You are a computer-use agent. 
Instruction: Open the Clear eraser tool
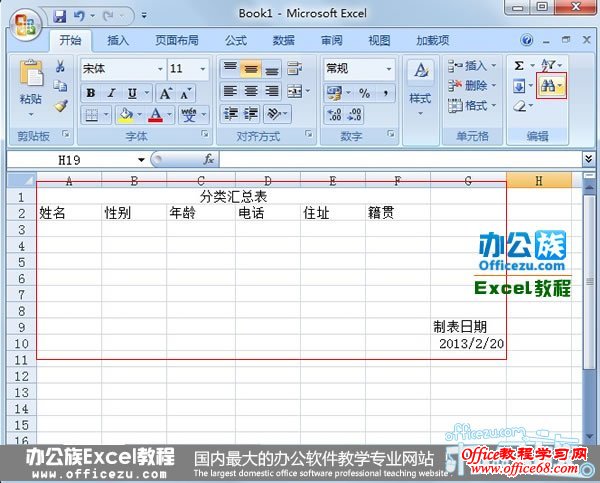tap(520, 106)
